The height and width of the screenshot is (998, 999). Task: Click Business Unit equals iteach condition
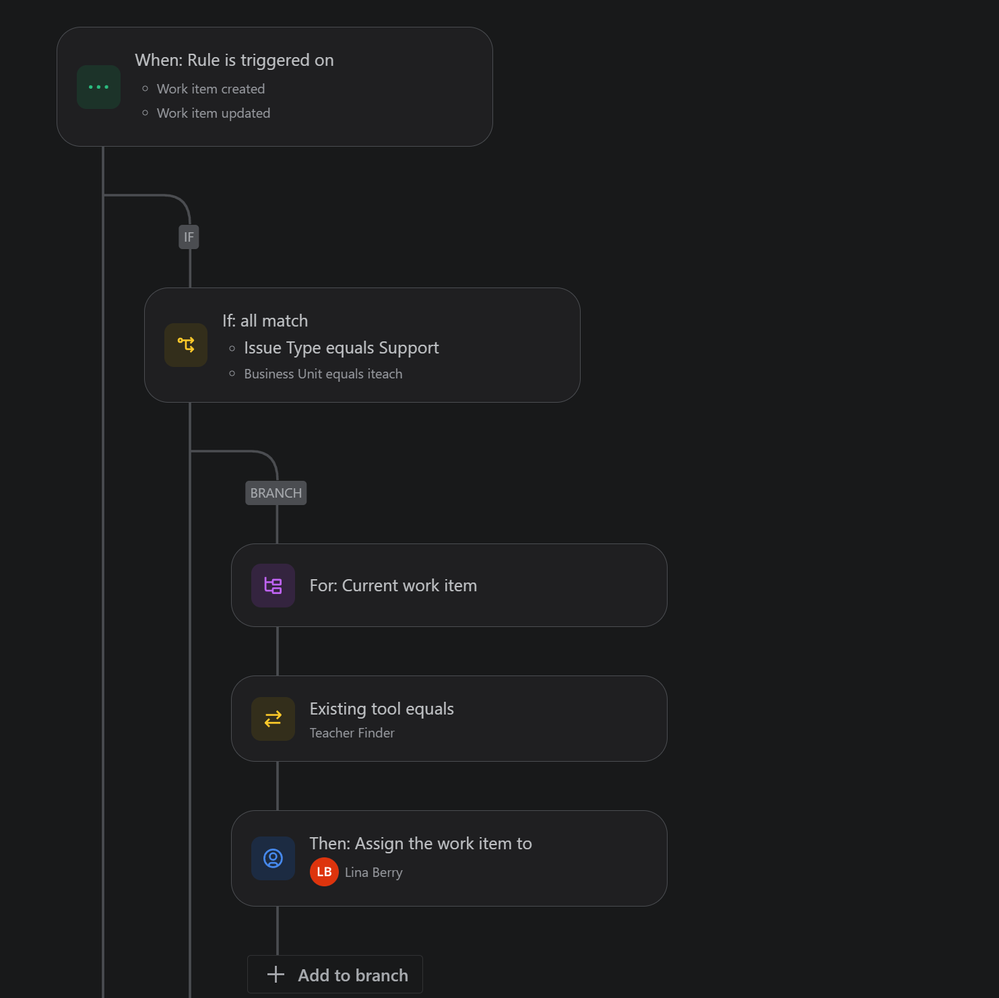323,374
